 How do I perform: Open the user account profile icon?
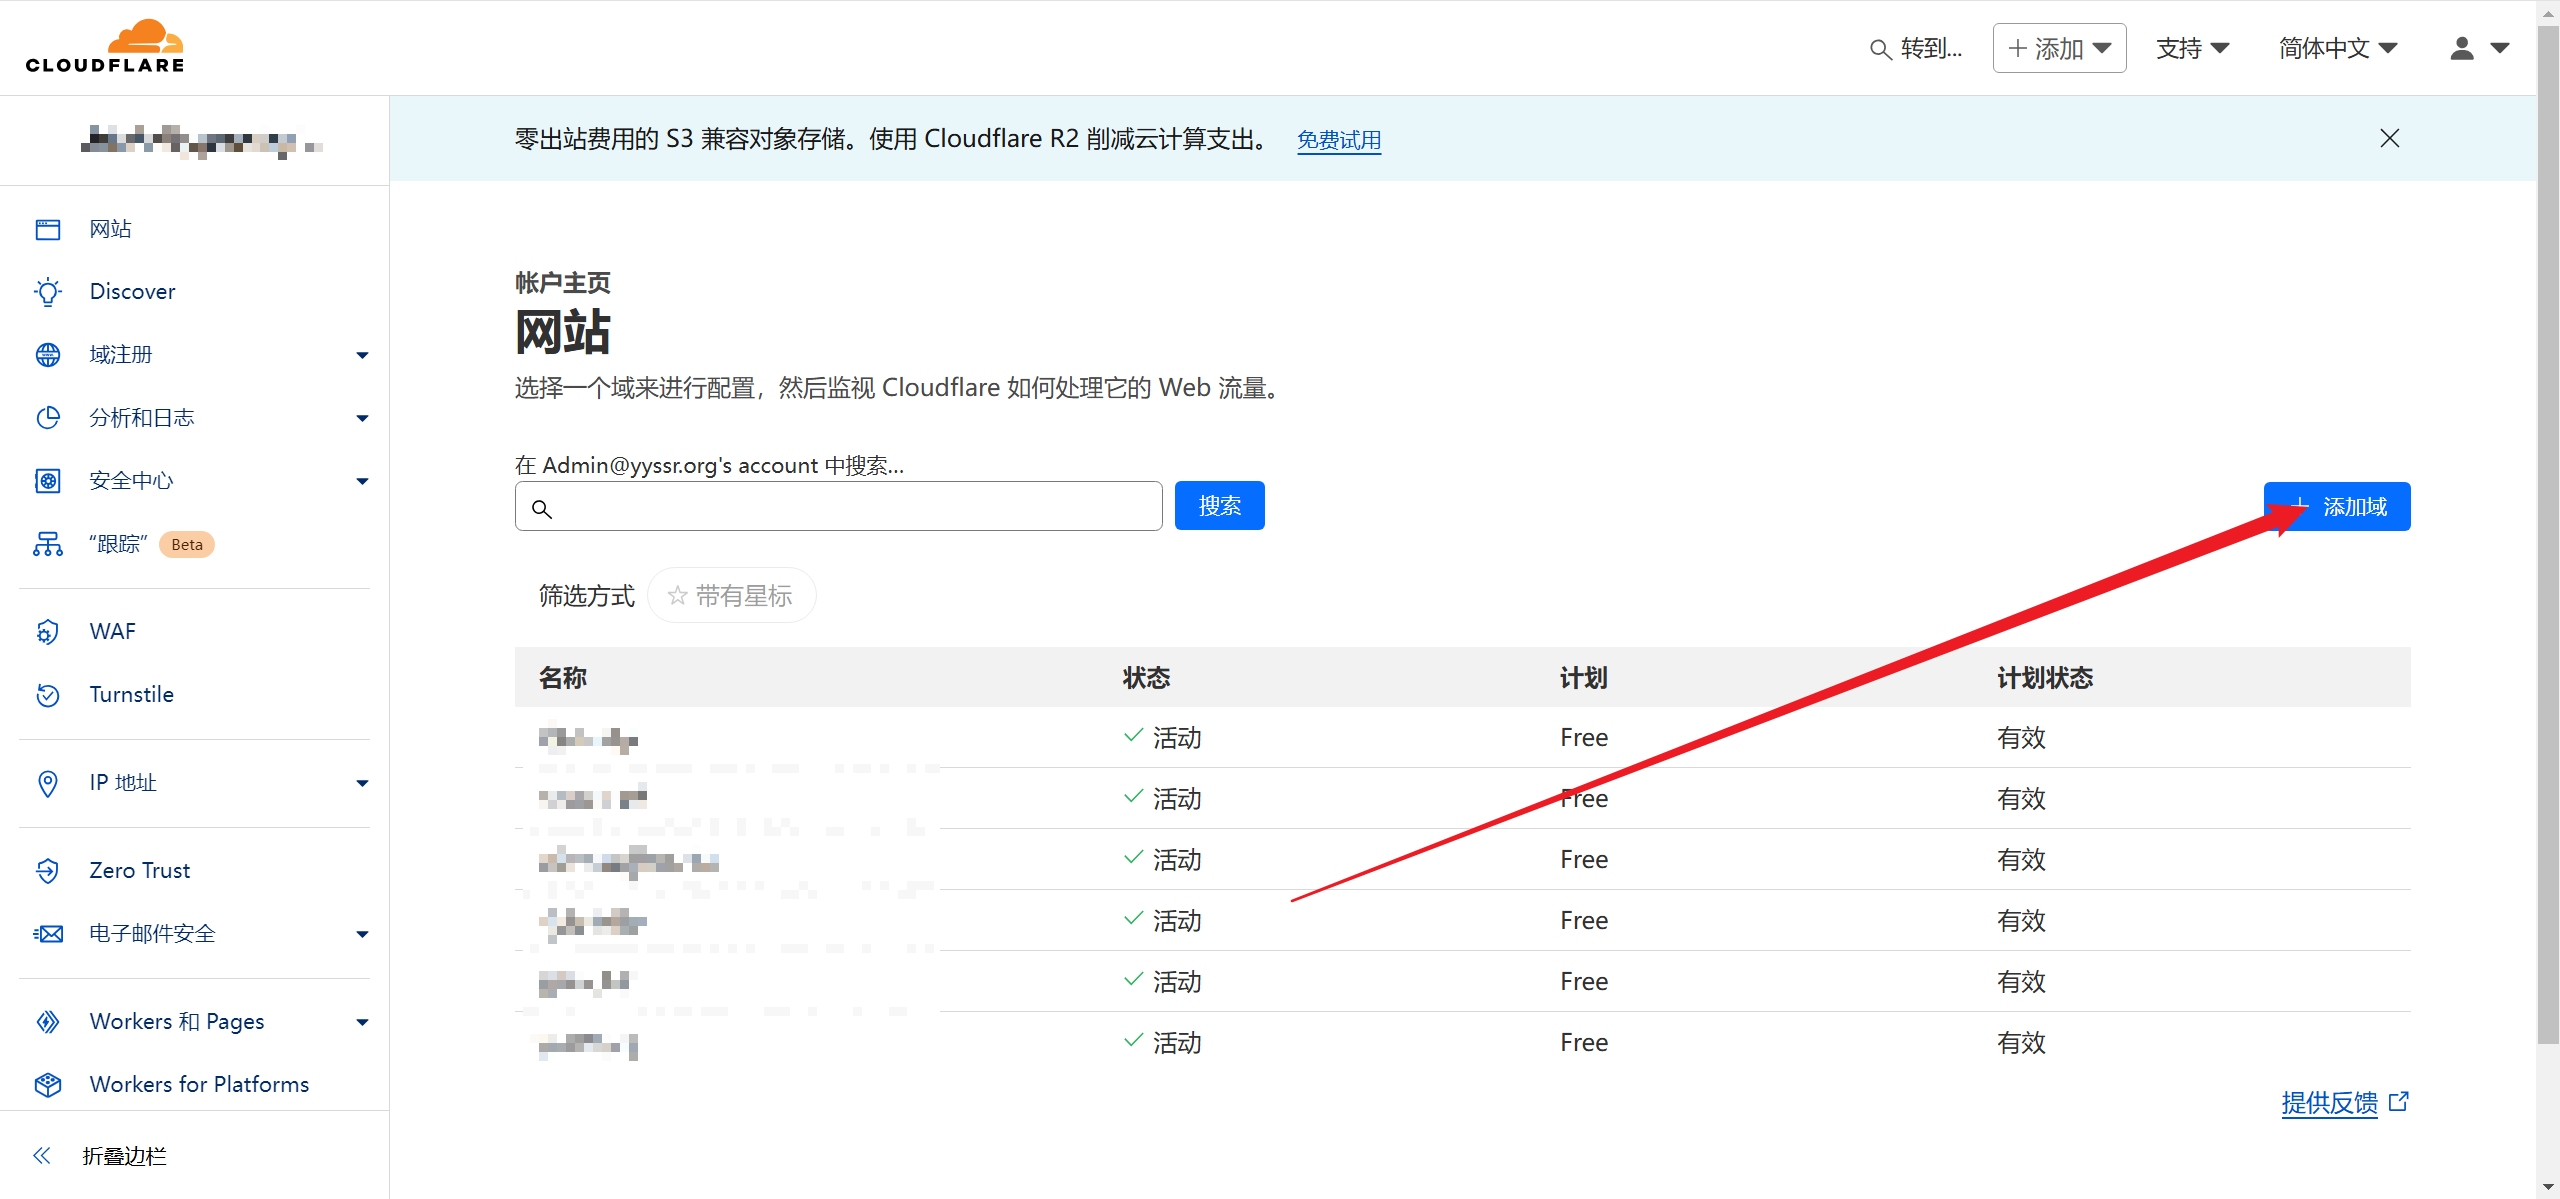[x=2462, y=48]
